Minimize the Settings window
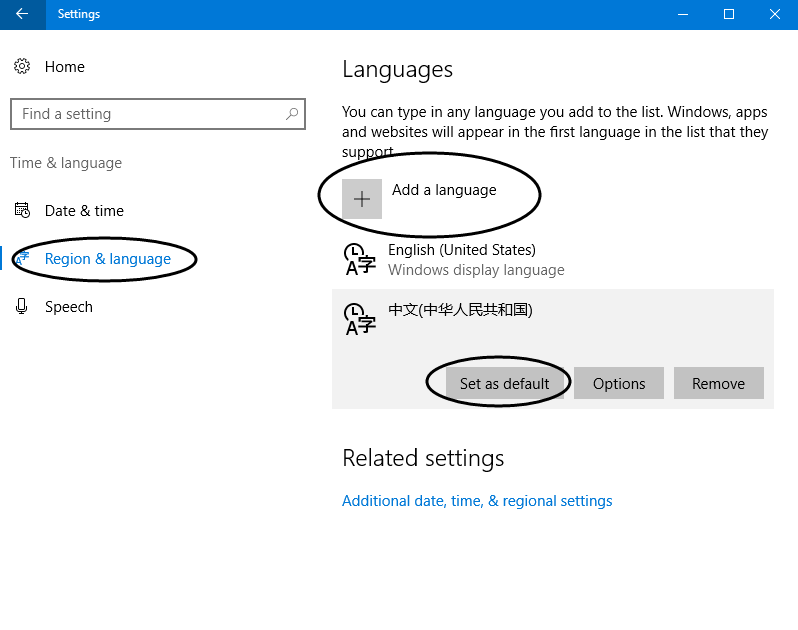 click(683, 14)
